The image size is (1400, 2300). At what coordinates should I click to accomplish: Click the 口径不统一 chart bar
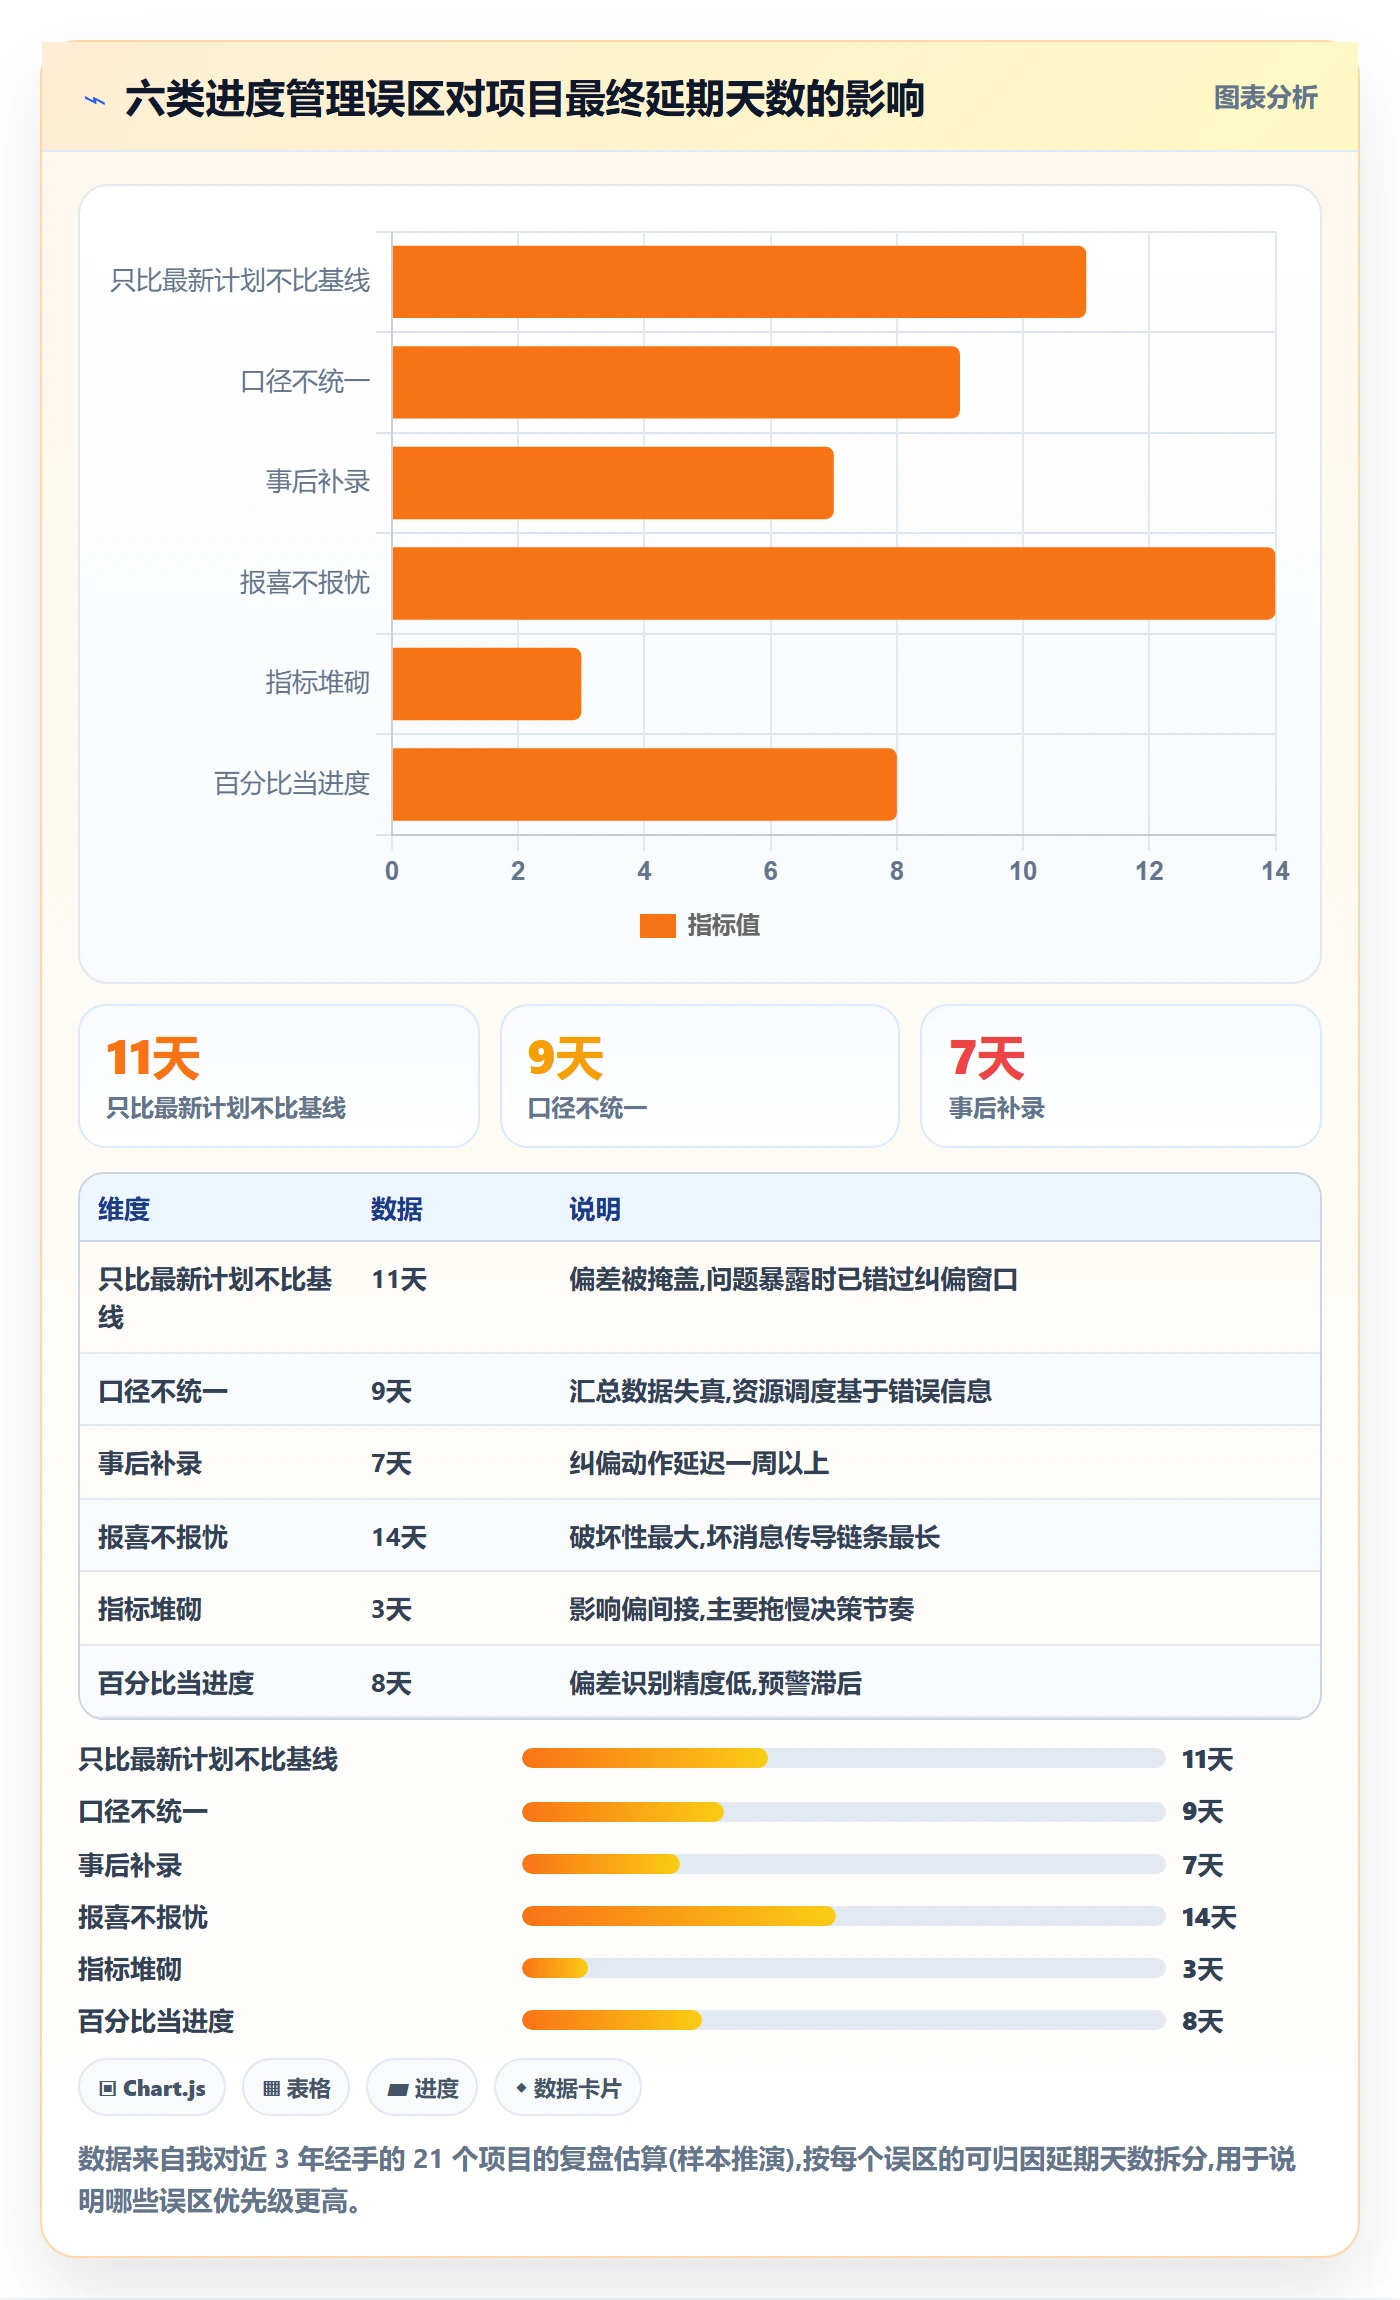coord(676,382)
